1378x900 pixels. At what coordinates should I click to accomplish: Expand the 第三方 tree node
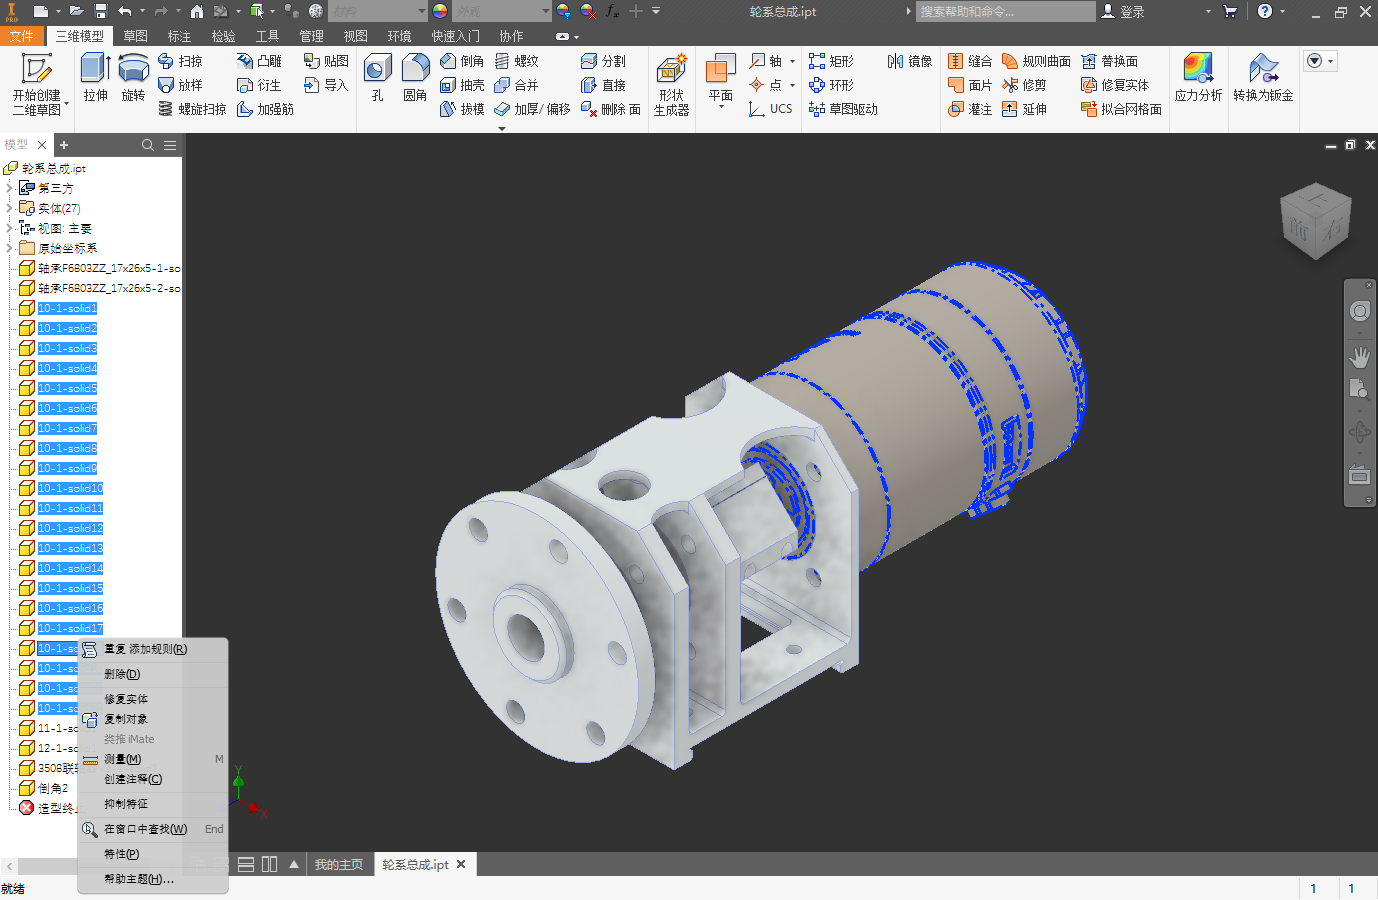tap(9, 188)
